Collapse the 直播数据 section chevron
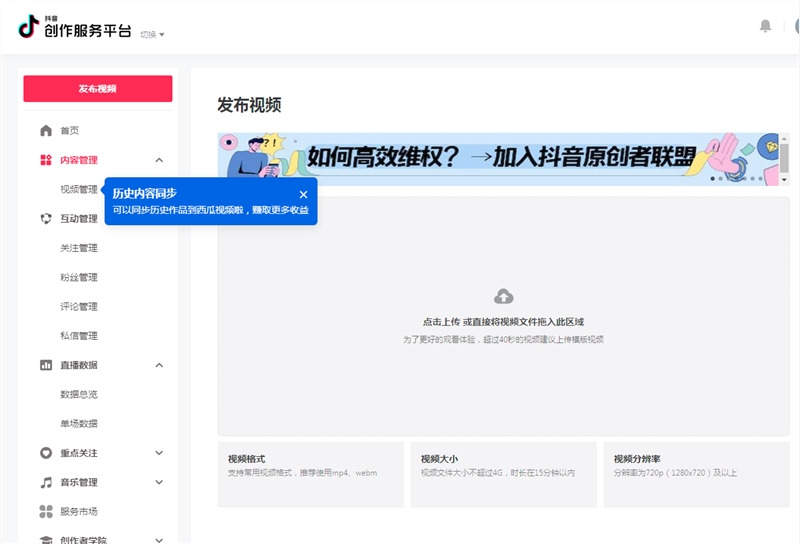Image resolution: width=800 pixels, height=544 pixels. pos(159,365)
